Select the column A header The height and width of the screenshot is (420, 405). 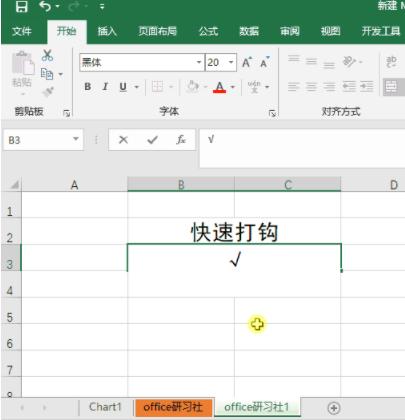point(74,184)
